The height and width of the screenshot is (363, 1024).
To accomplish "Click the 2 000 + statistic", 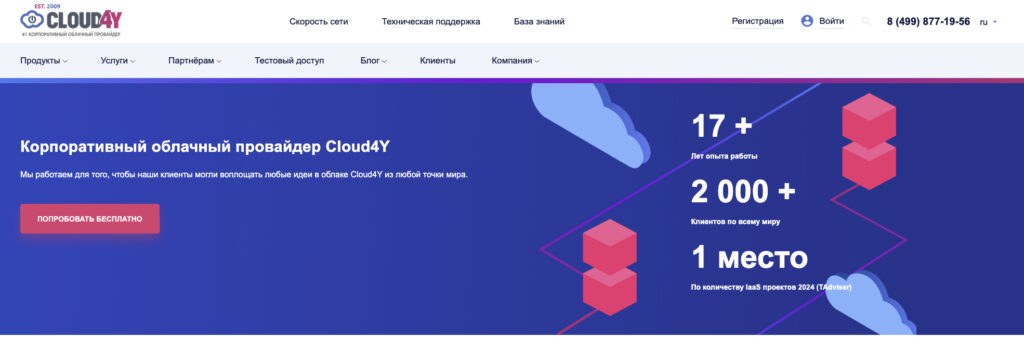I will pyautogui.click(x=743, y=191).
